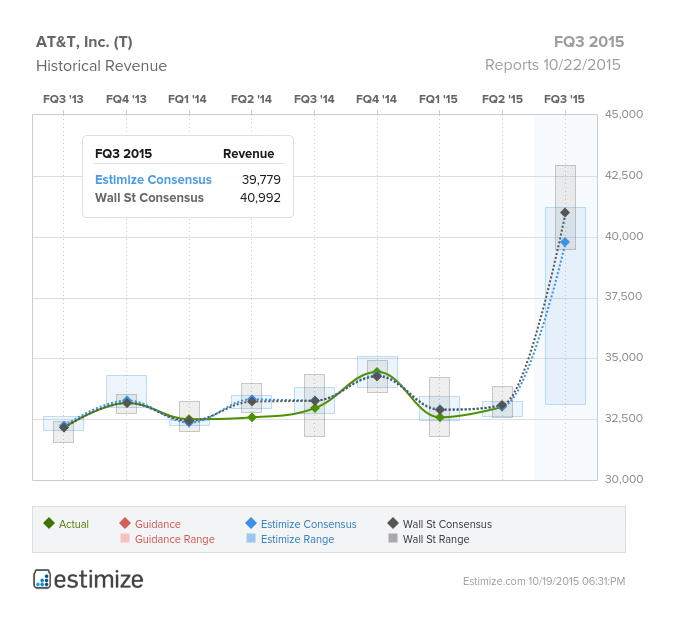
Task: Toggle the Guidance legend diamond icon
Action: pos(125,523)
